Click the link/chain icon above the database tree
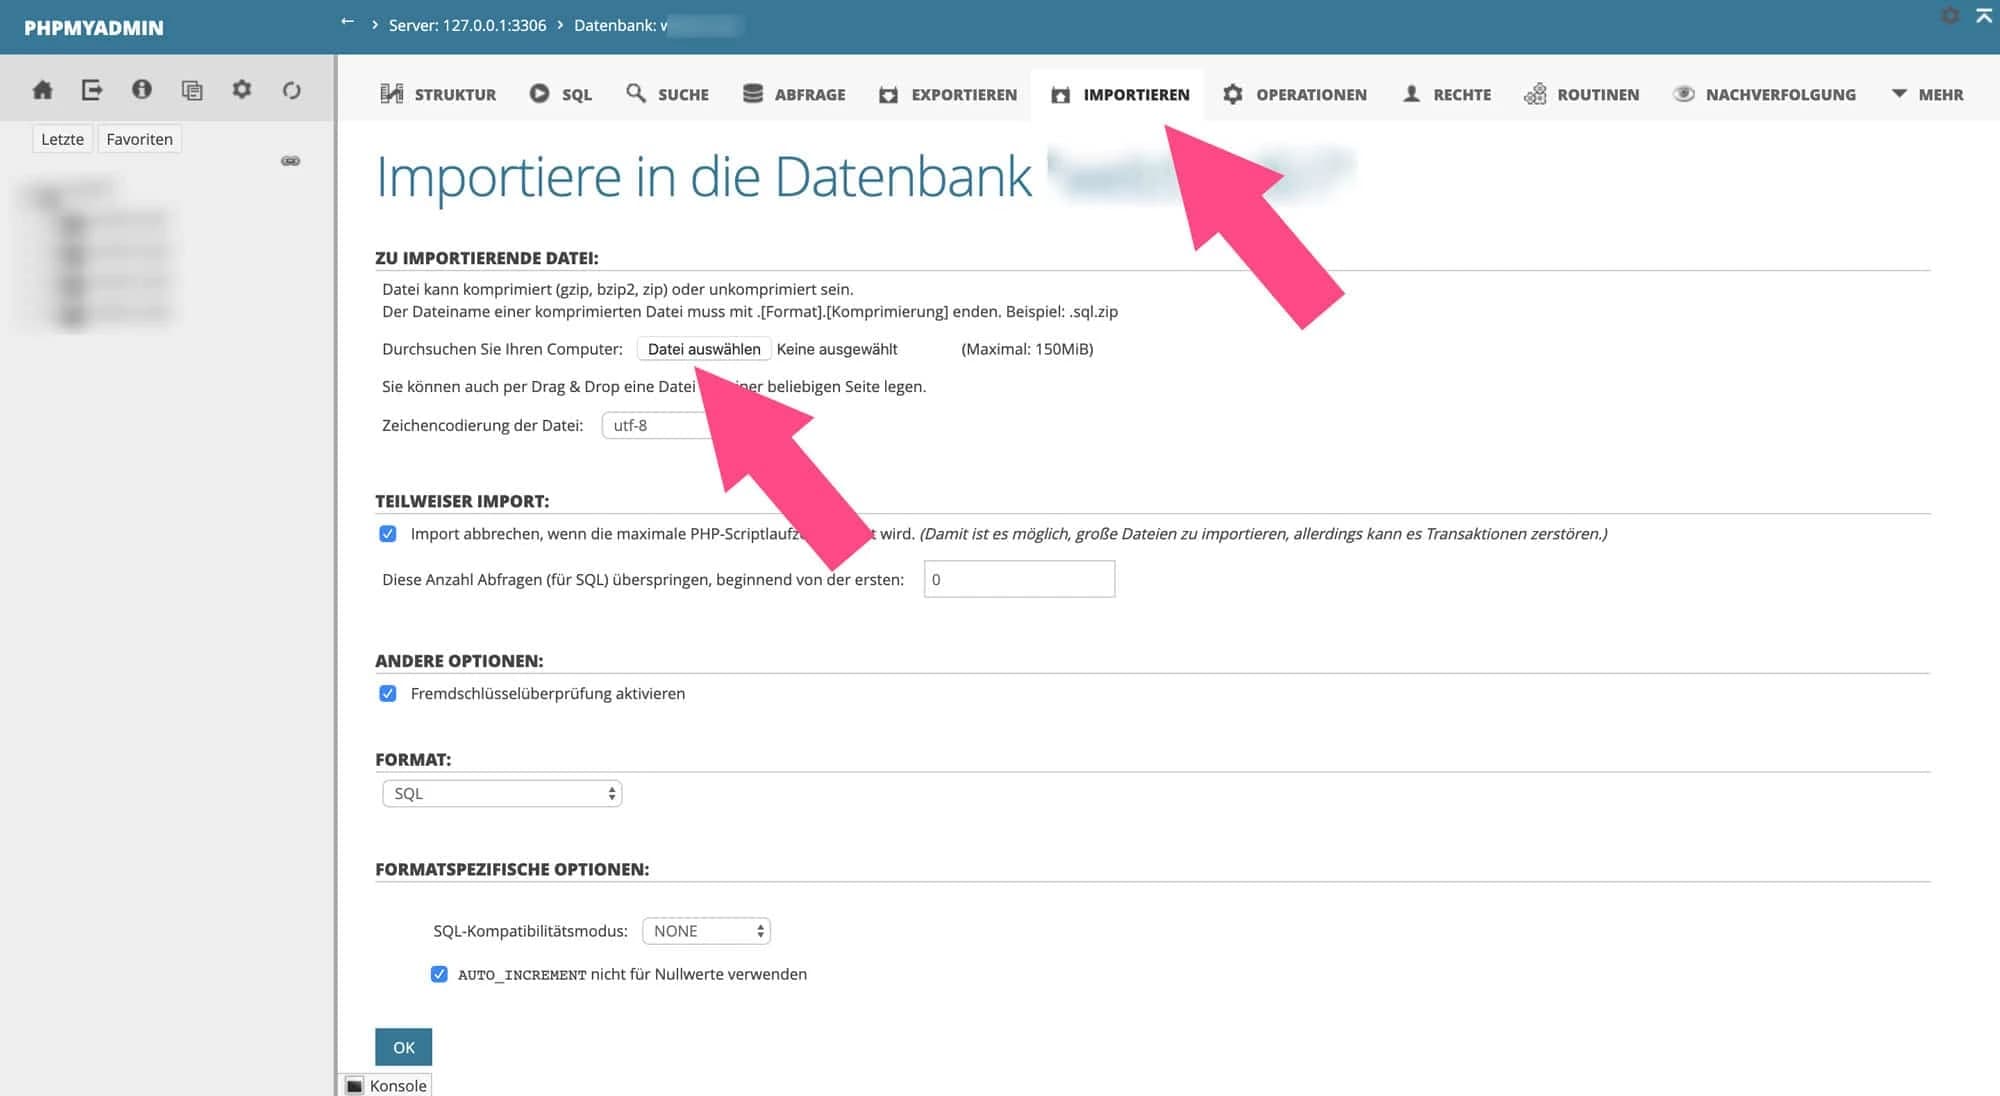Viewport: 2000px width, 1096px height. (x=291, y=159)
